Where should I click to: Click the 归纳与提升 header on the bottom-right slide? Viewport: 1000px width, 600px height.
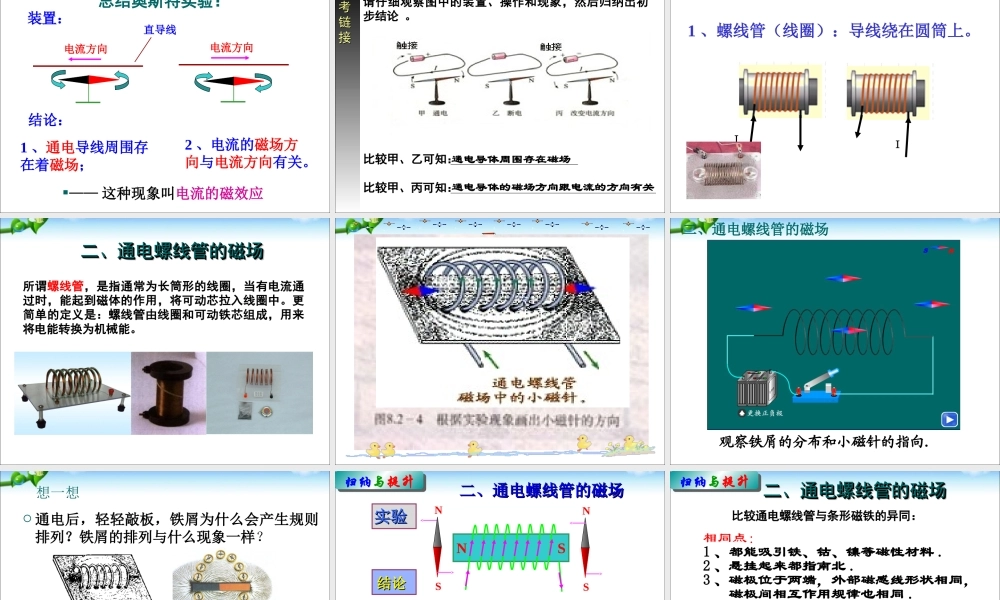tap(713, 481)
